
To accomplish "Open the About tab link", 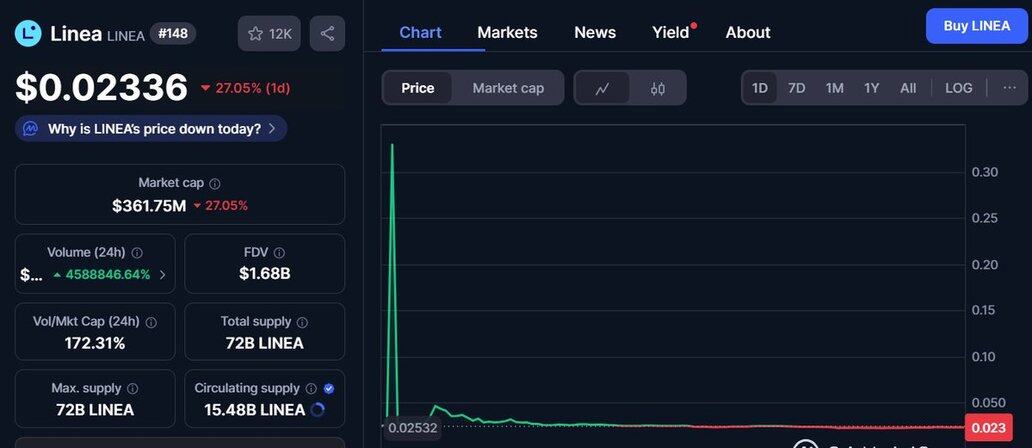I will click(x=748, y=32).
